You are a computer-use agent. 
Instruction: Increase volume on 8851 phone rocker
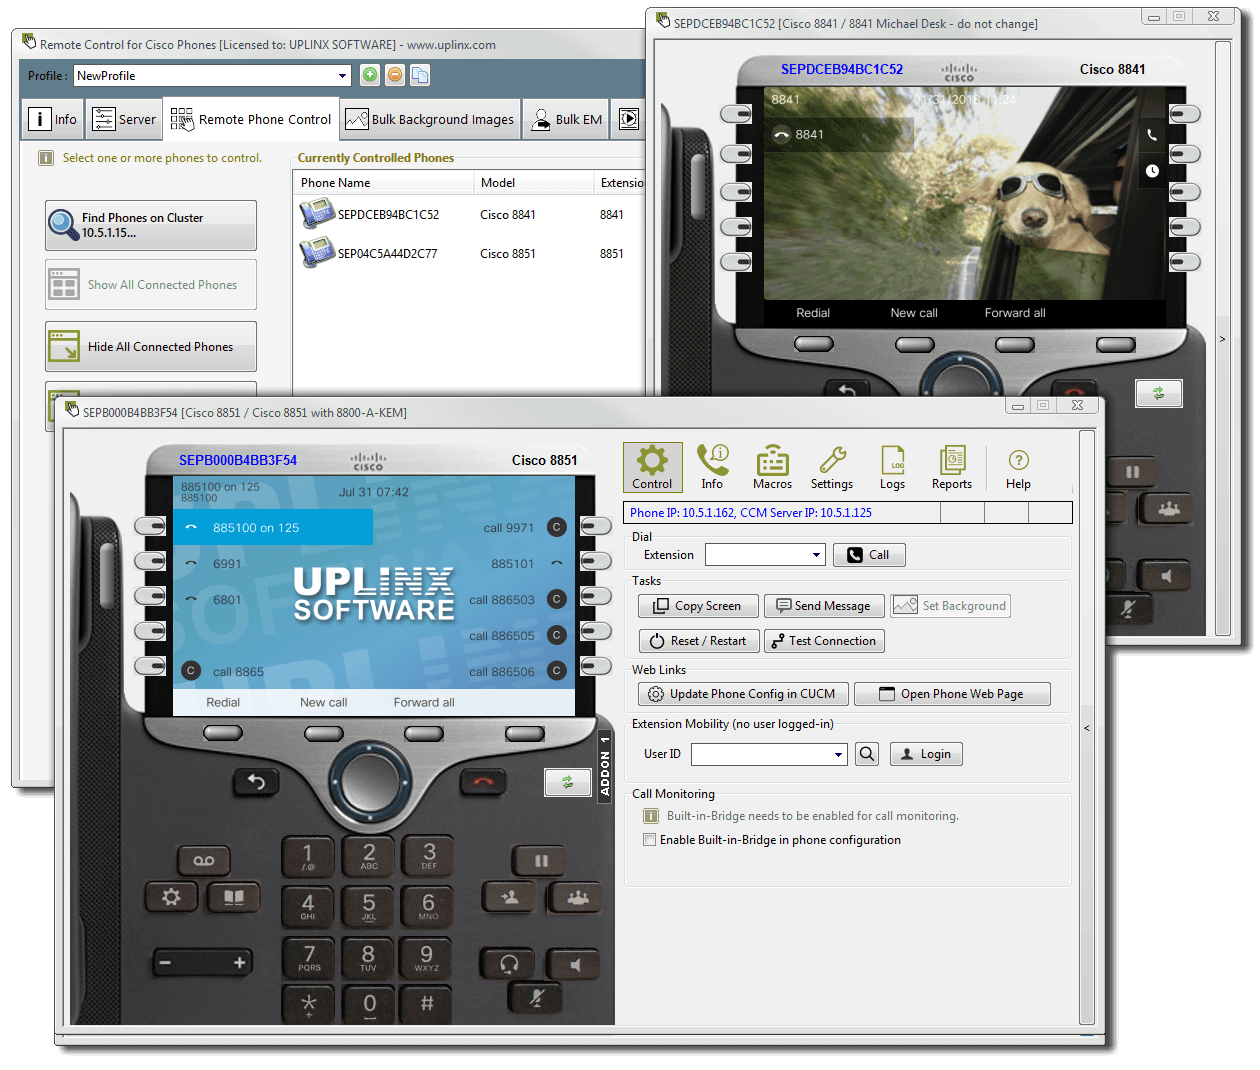point(239,963)
